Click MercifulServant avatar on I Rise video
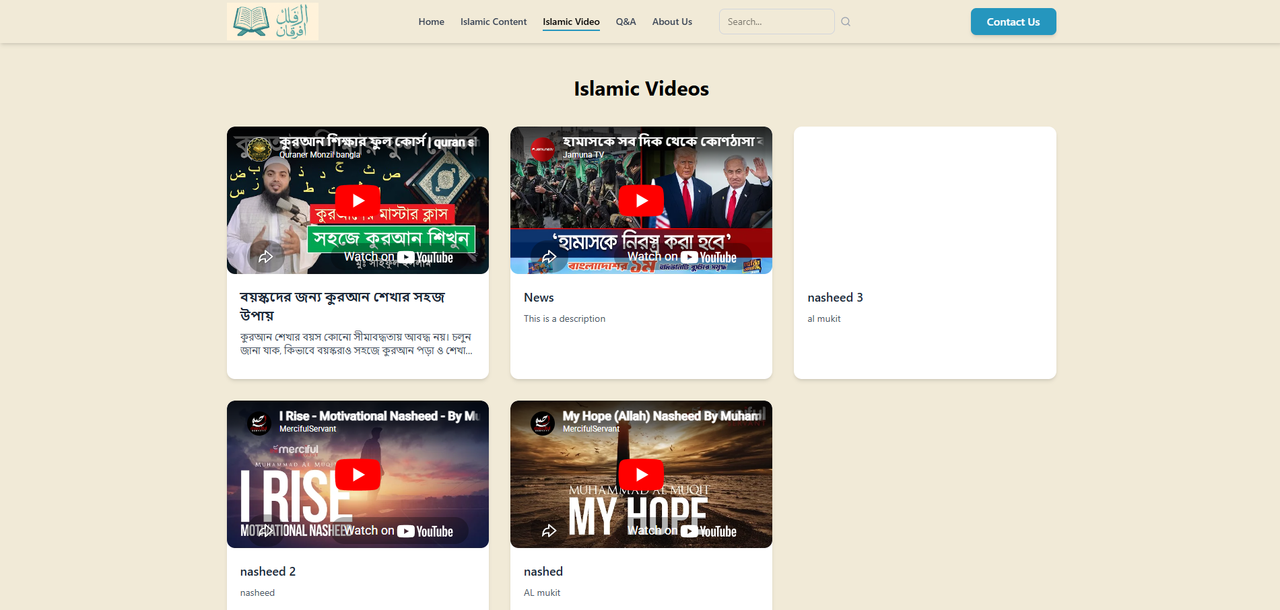This screenshot has height=610, width=1280. tap(259, 423)
